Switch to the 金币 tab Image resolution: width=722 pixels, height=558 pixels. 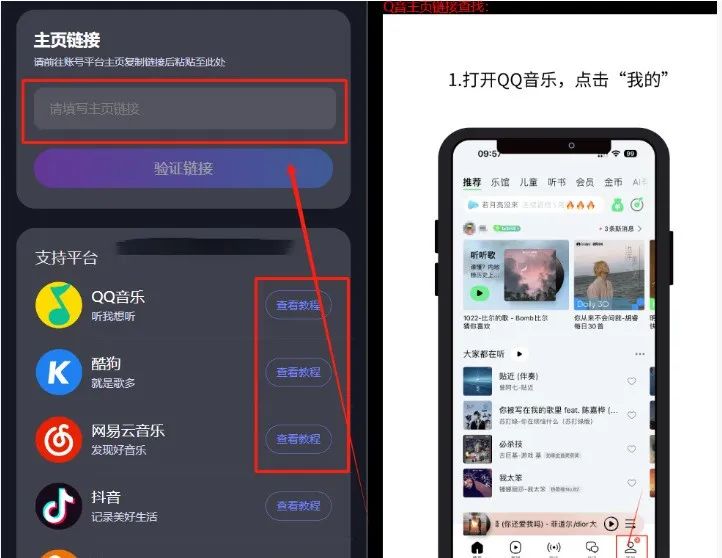(x=613, y=182)
